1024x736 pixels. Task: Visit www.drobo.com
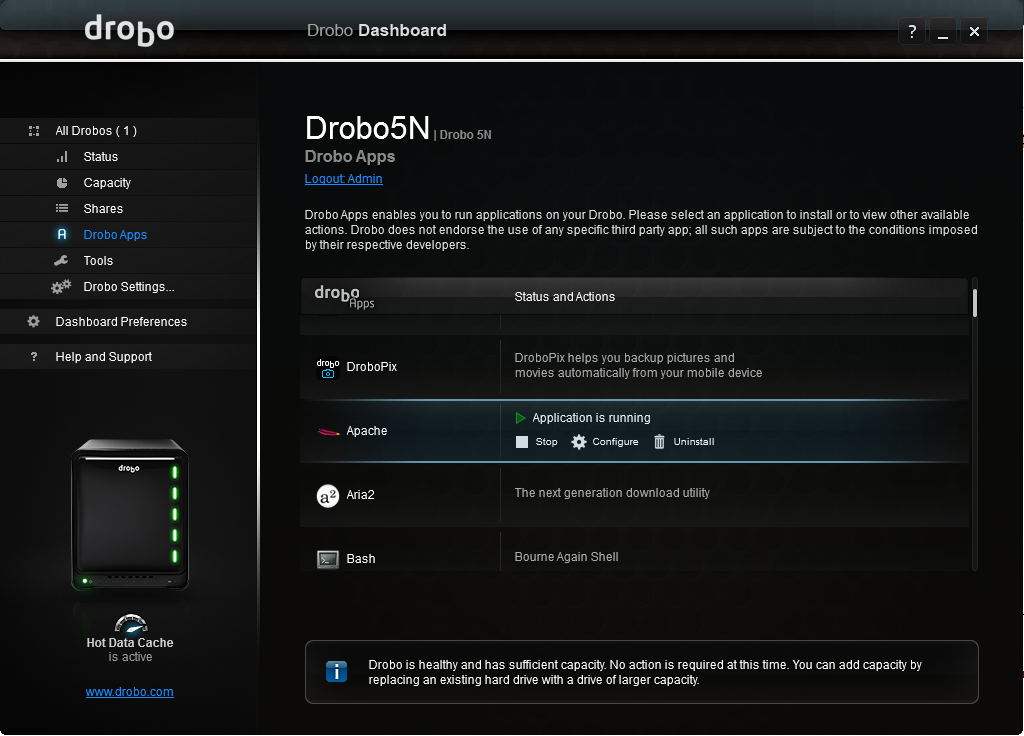point(129,692)
